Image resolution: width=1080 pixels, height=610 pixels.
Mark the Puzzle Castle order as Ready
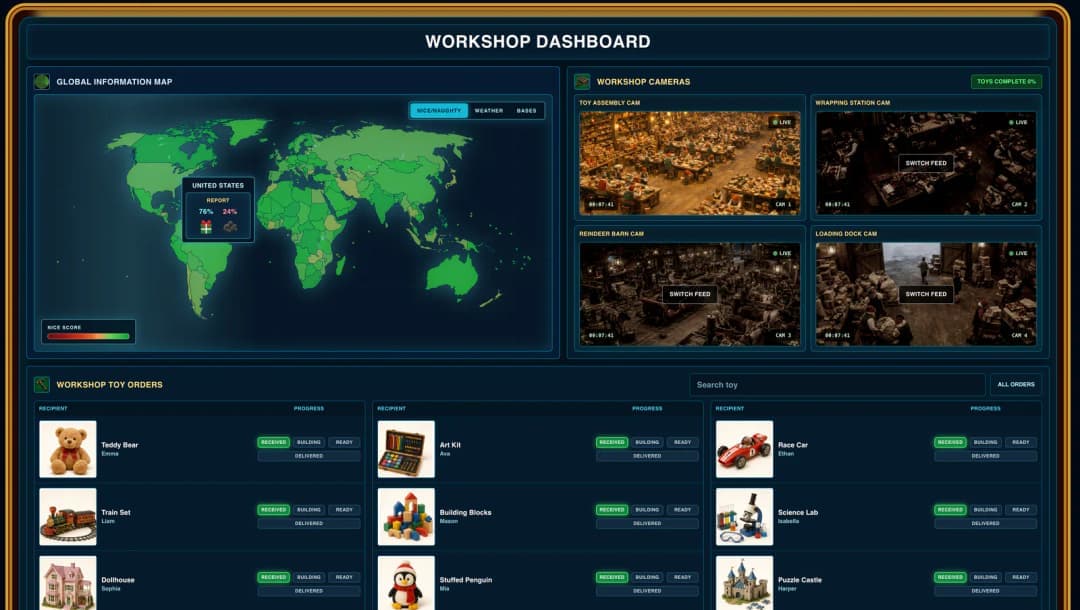coord(1020,577)
